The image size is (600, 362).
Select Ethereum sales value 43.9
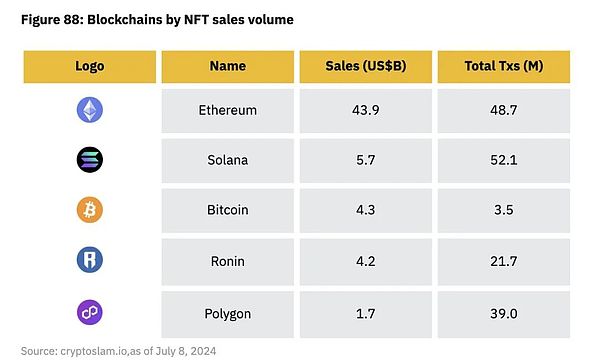click(366, 110)
